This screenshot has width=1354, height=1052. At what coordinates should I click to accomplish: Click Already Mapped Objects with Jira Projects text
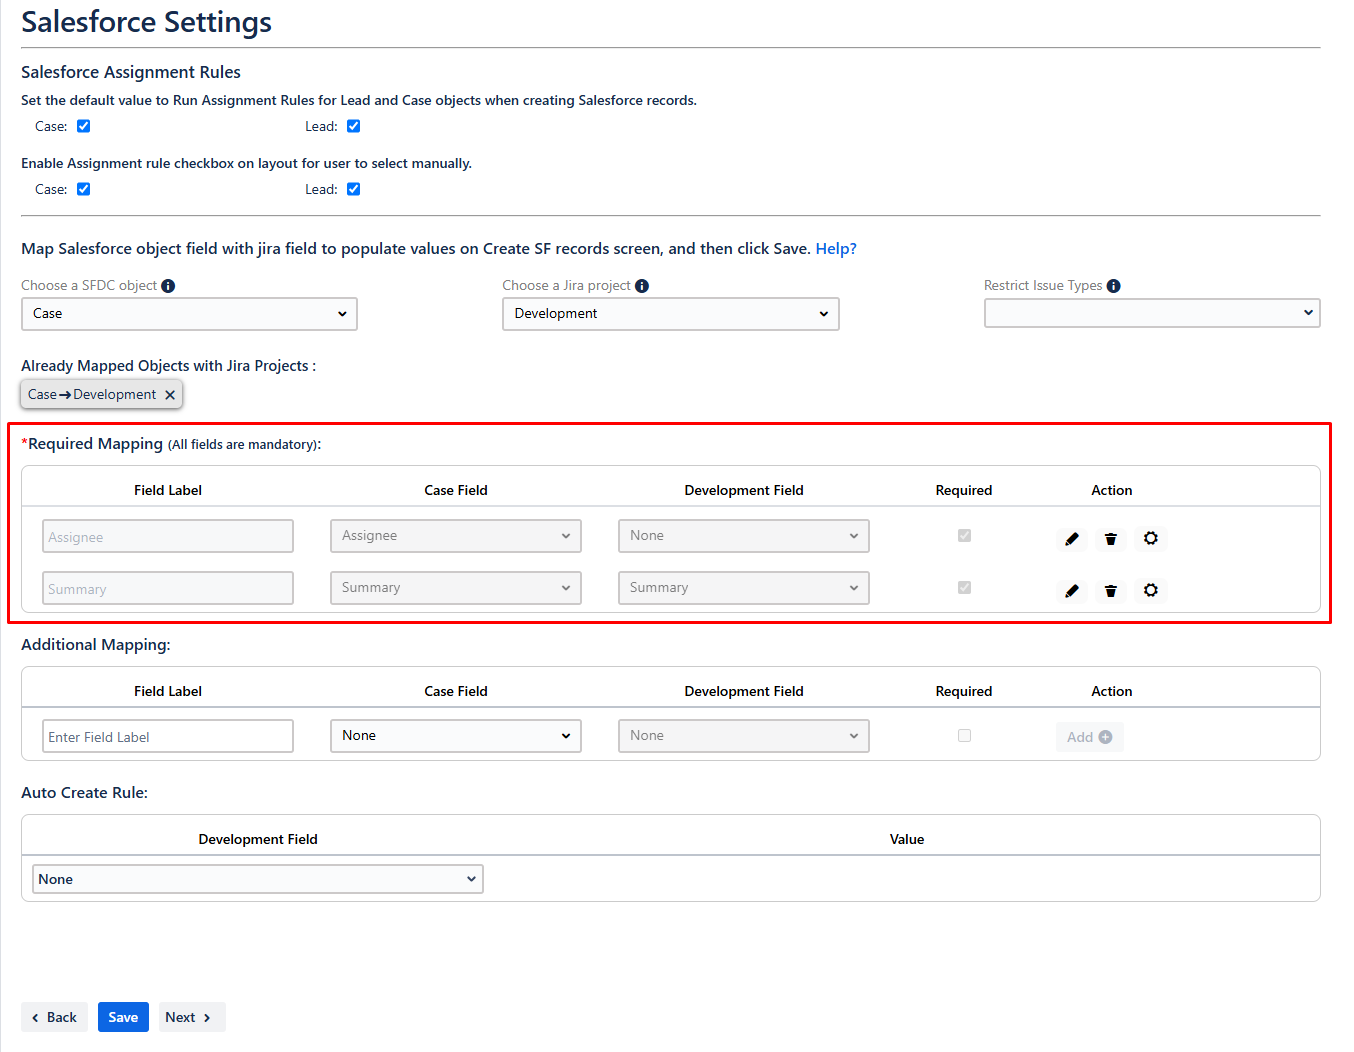(168, 366)
